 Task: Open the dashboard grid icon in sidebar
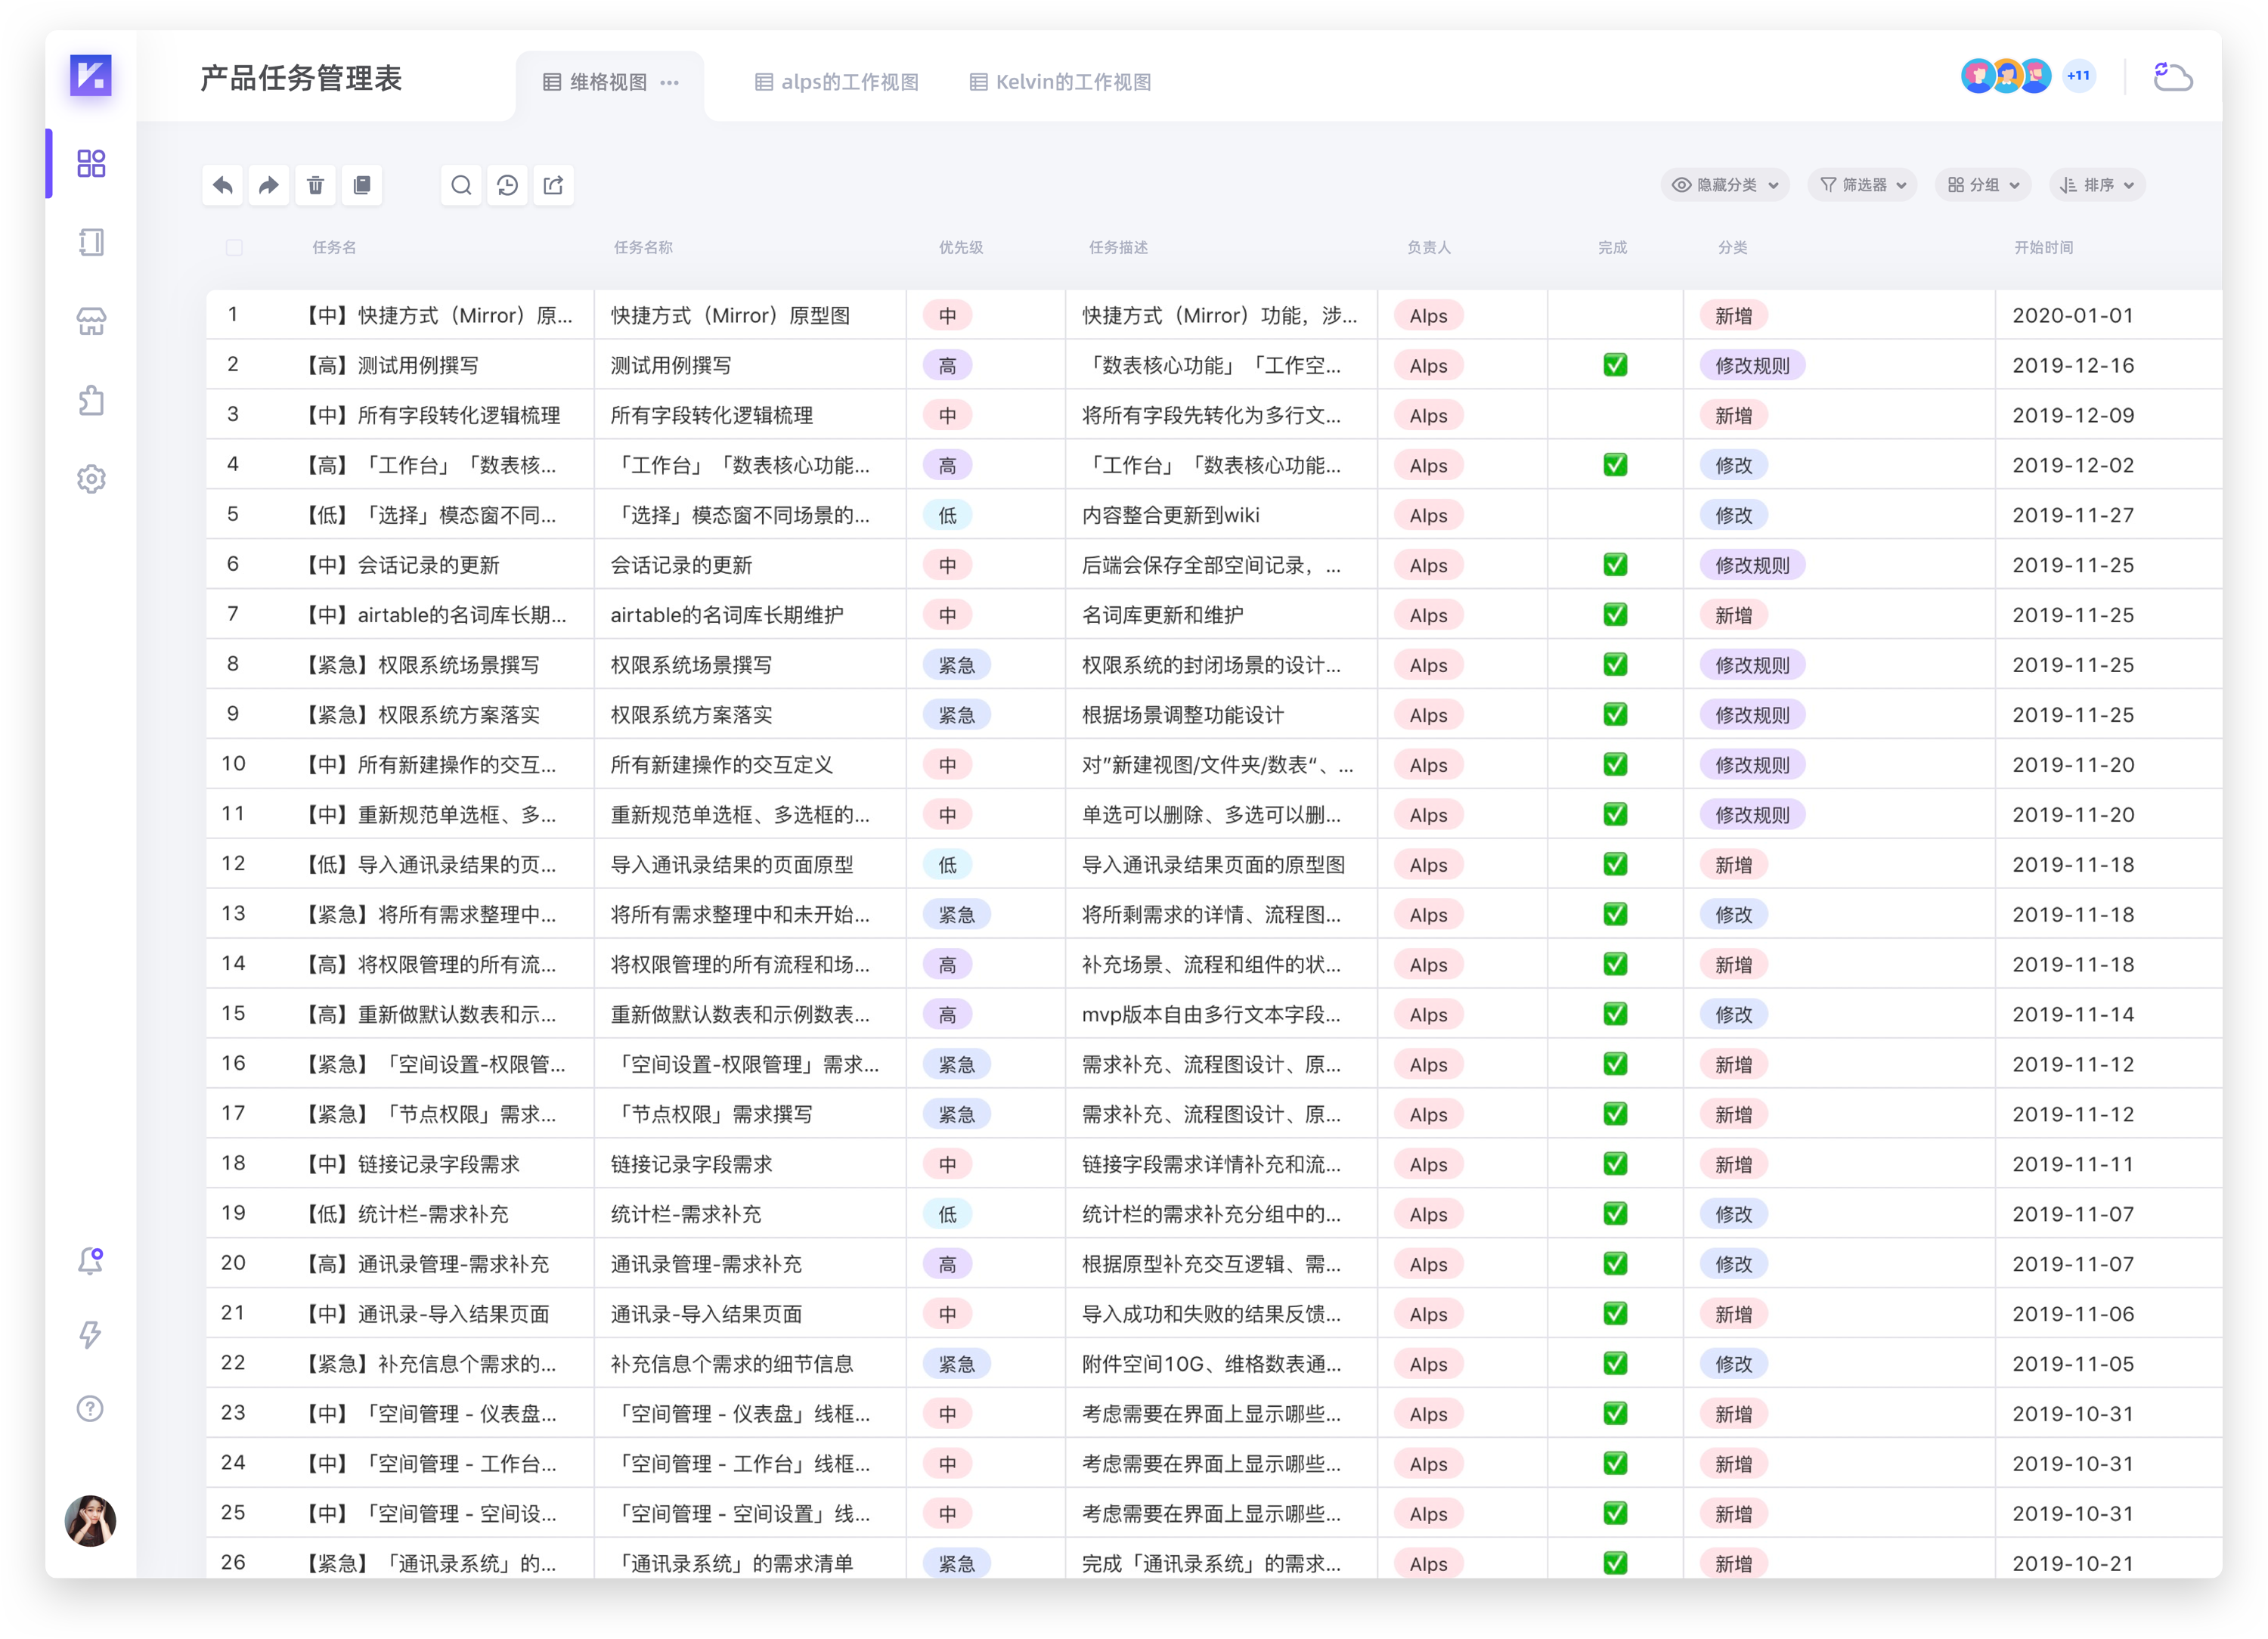(91, 163)
